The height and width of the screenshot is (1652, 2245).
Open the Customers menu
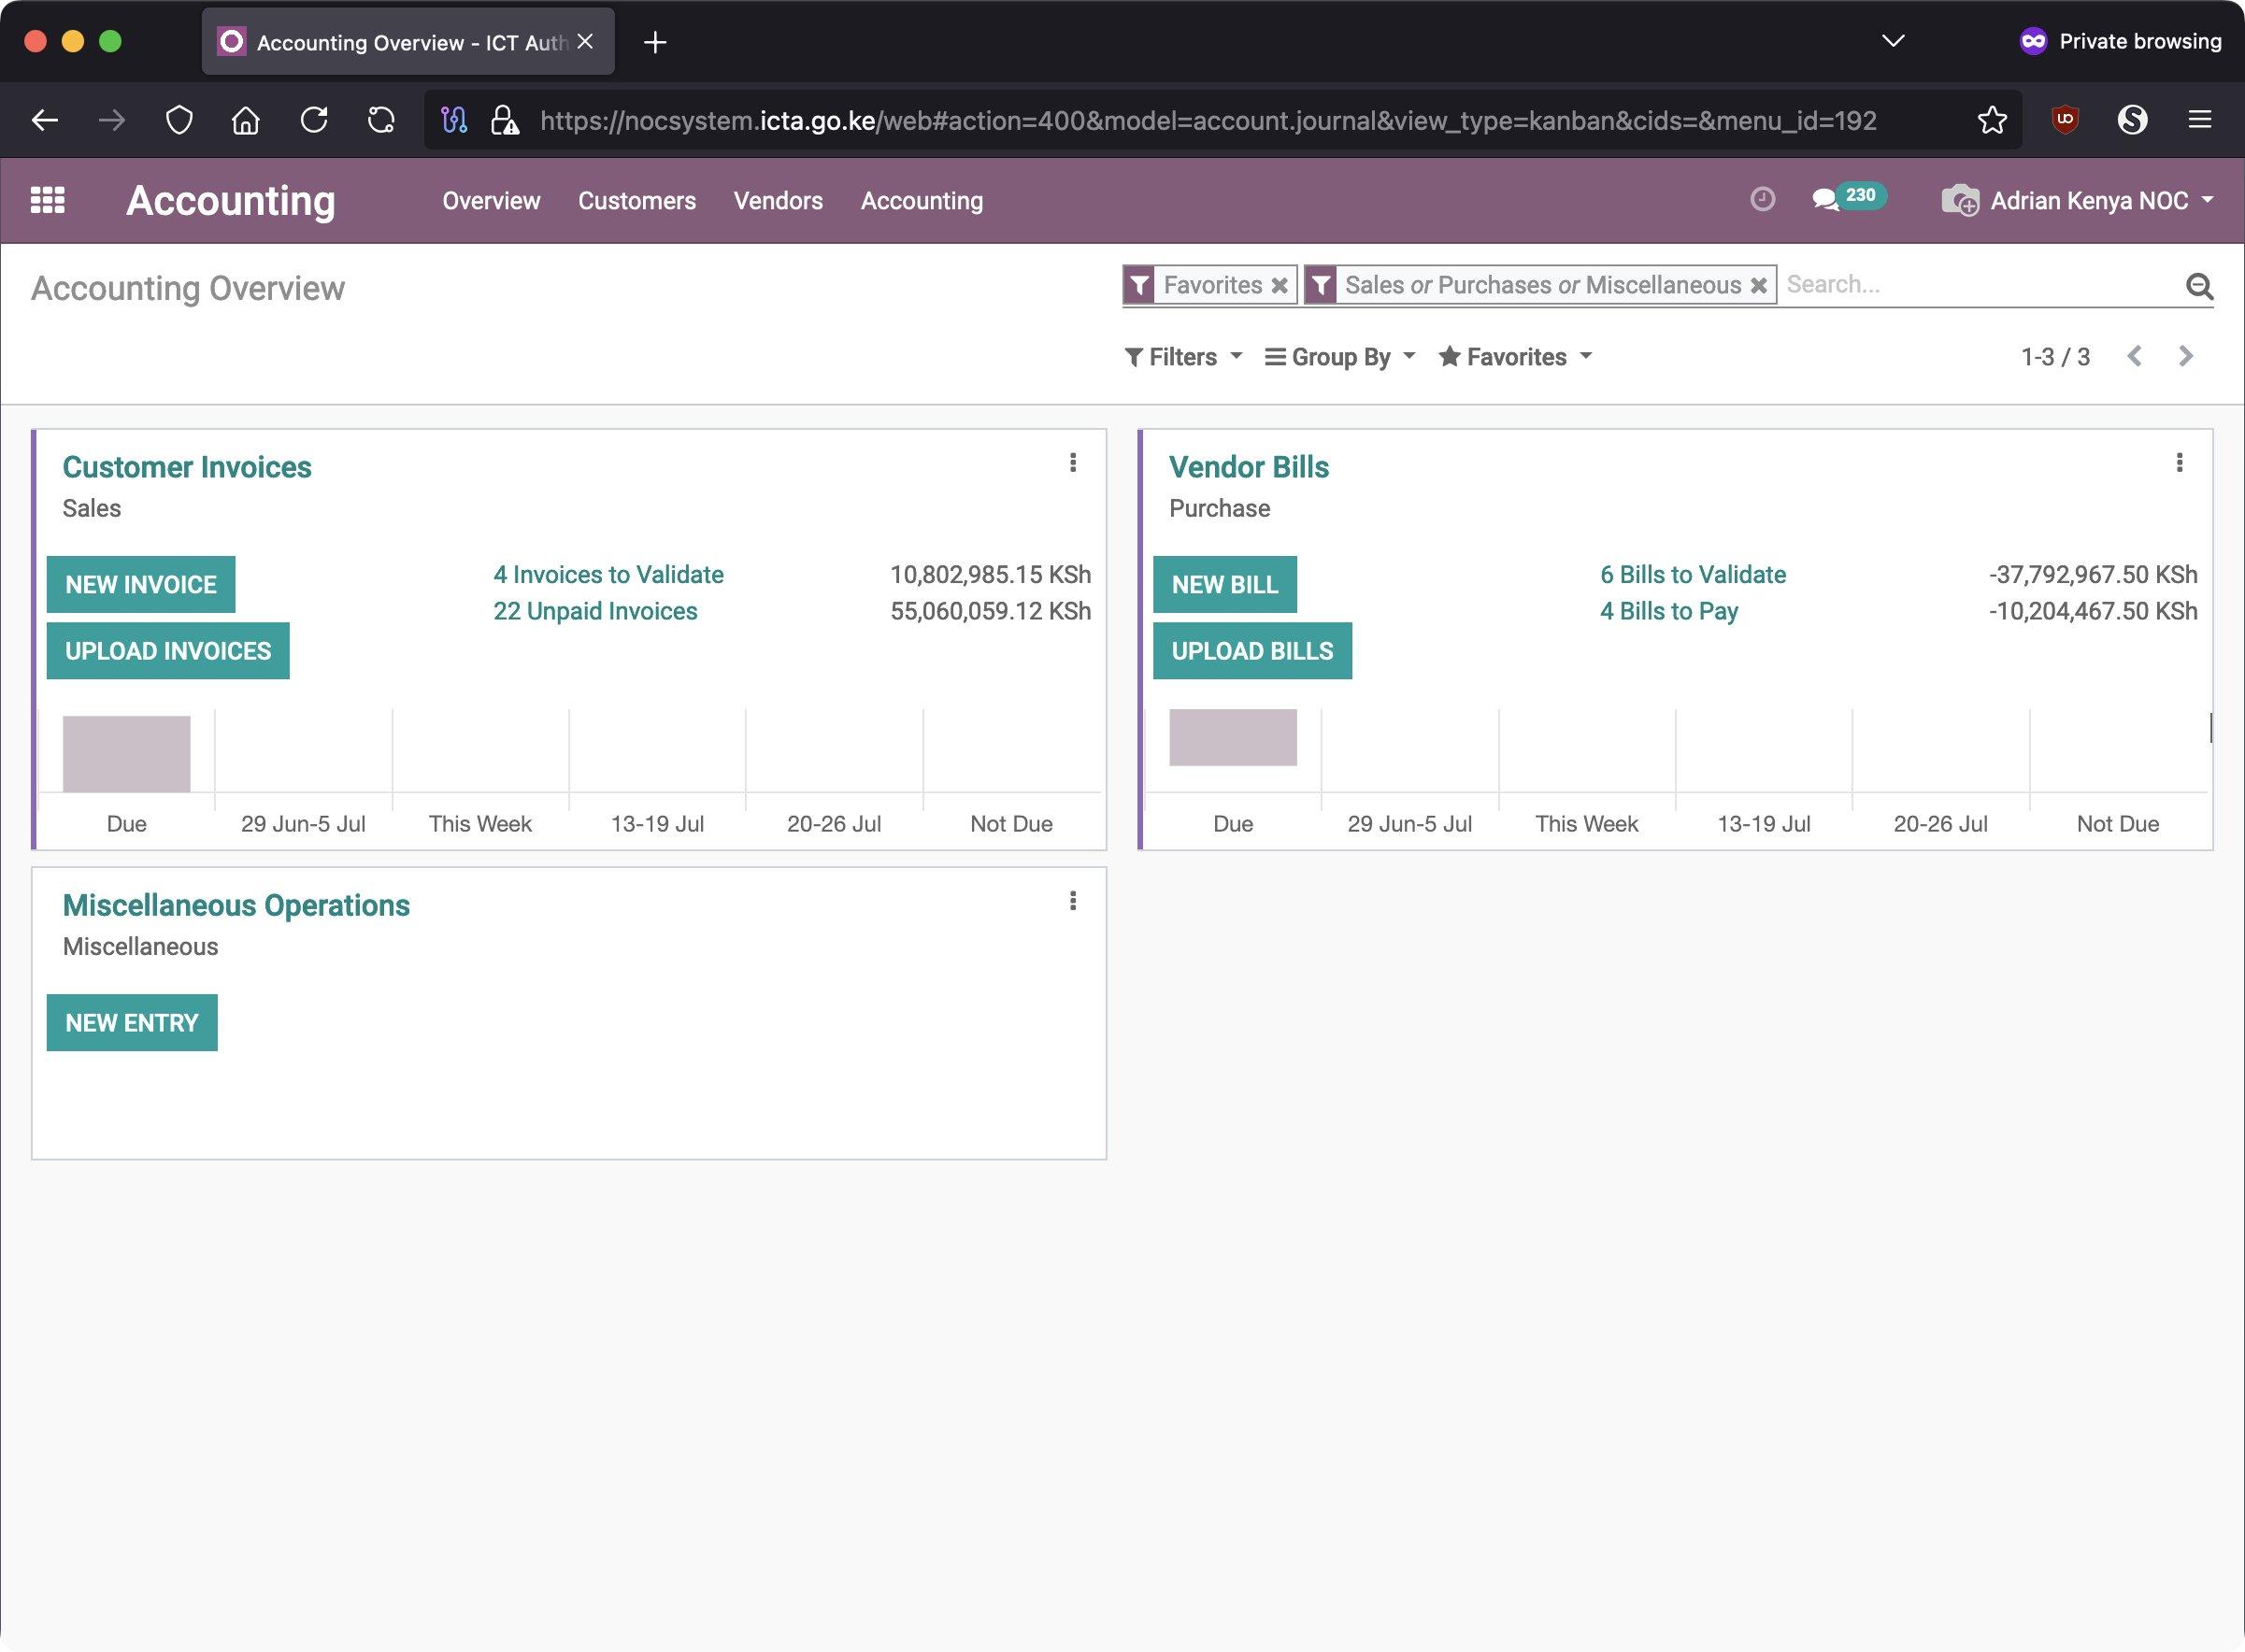636,201
